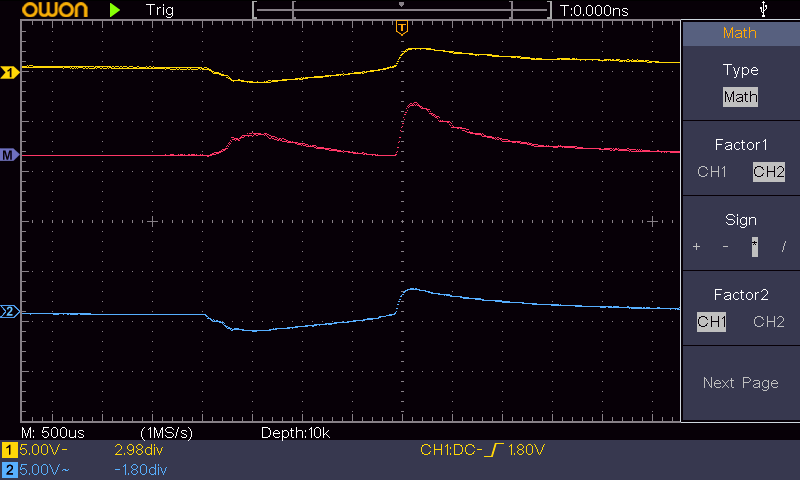The image size is (800, 480).
Task: Open the Type selector showing Math
Action: 740,97
